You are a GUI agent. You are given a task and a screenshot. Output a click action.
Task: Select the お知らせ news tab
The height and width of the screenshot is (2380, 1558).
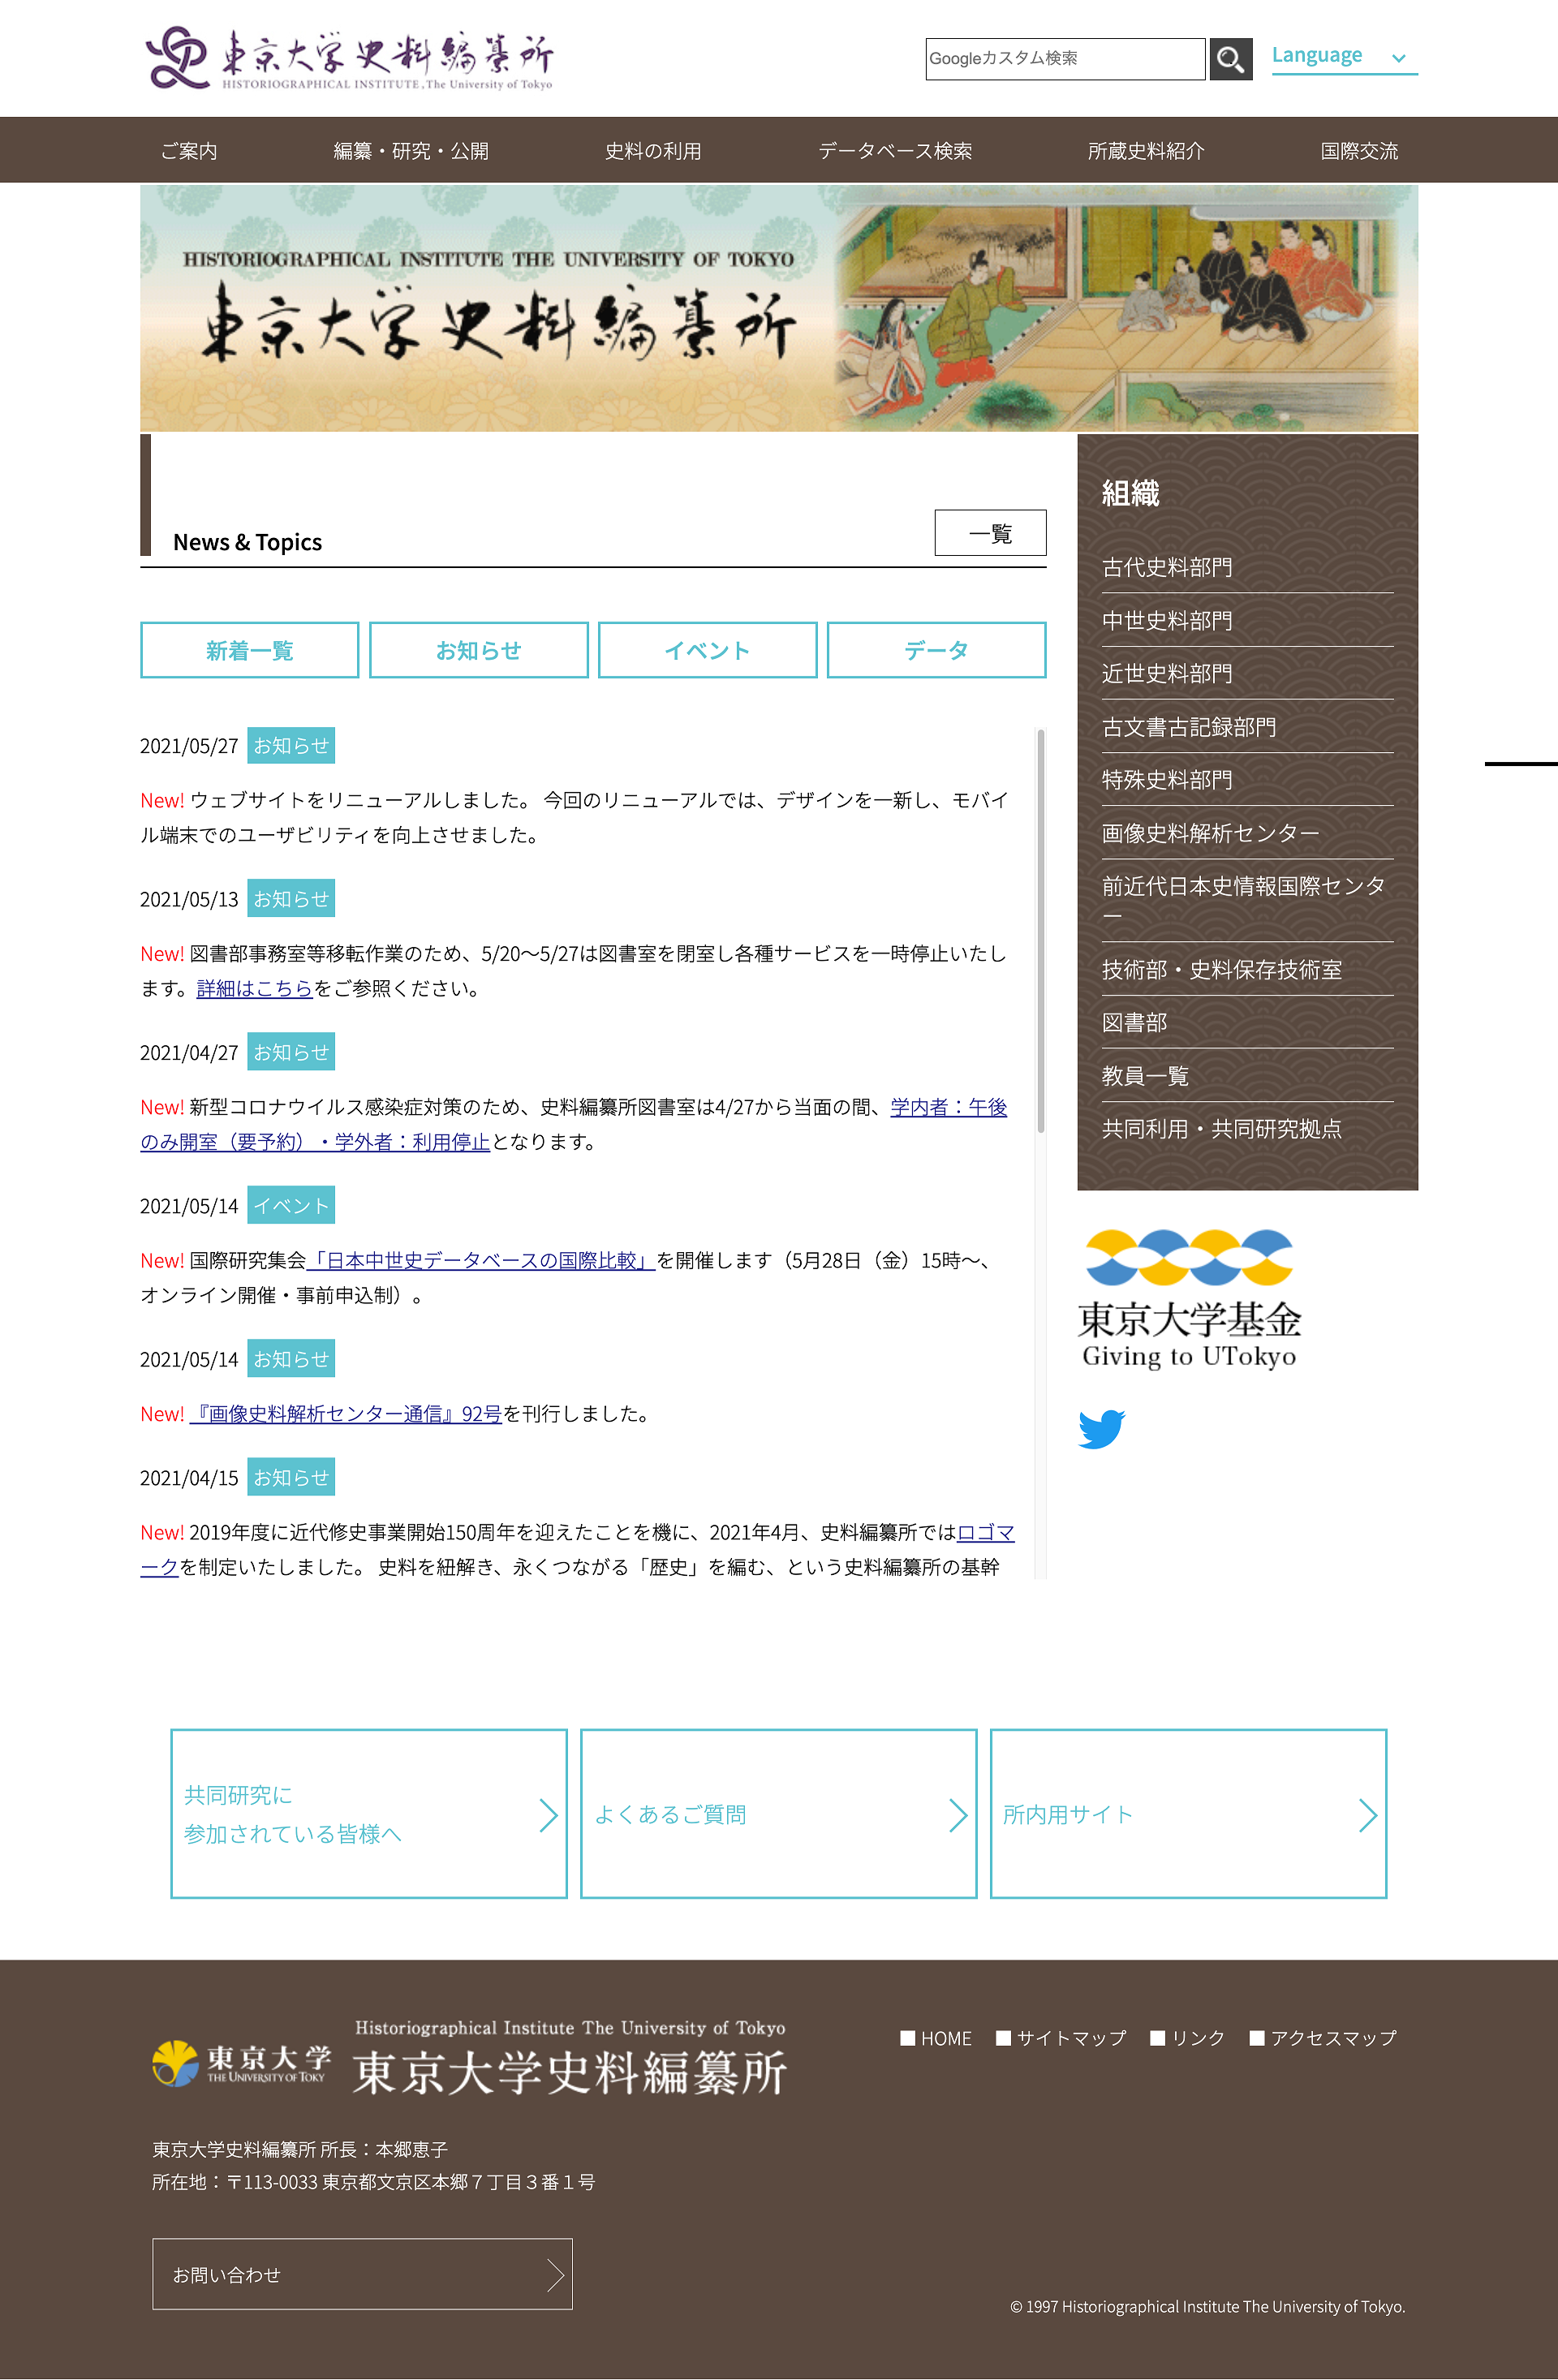(x=478, y=650)
